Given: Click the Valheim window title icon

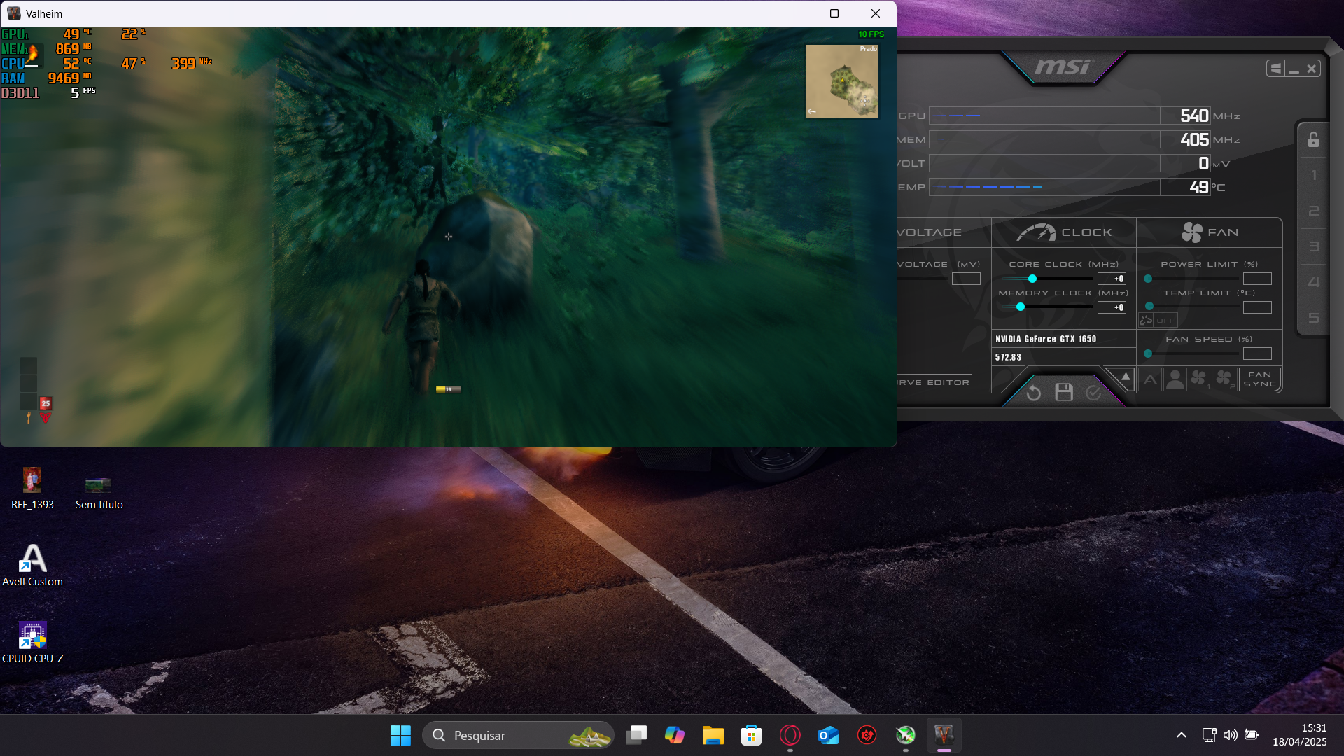Looking at the screenshot, I should [x=14, y=13].
